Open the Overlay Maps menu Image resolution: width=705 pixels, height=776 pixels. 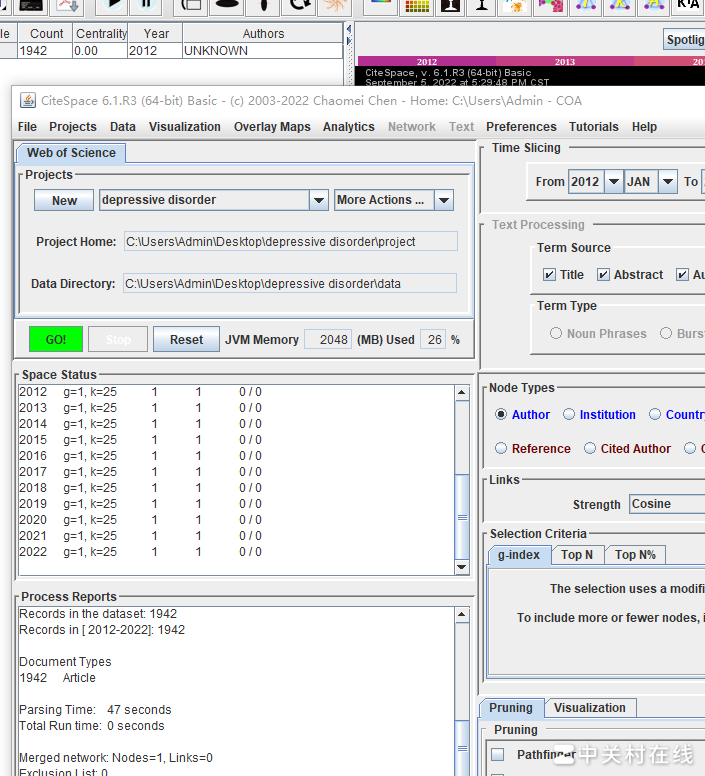click(272, 127)
